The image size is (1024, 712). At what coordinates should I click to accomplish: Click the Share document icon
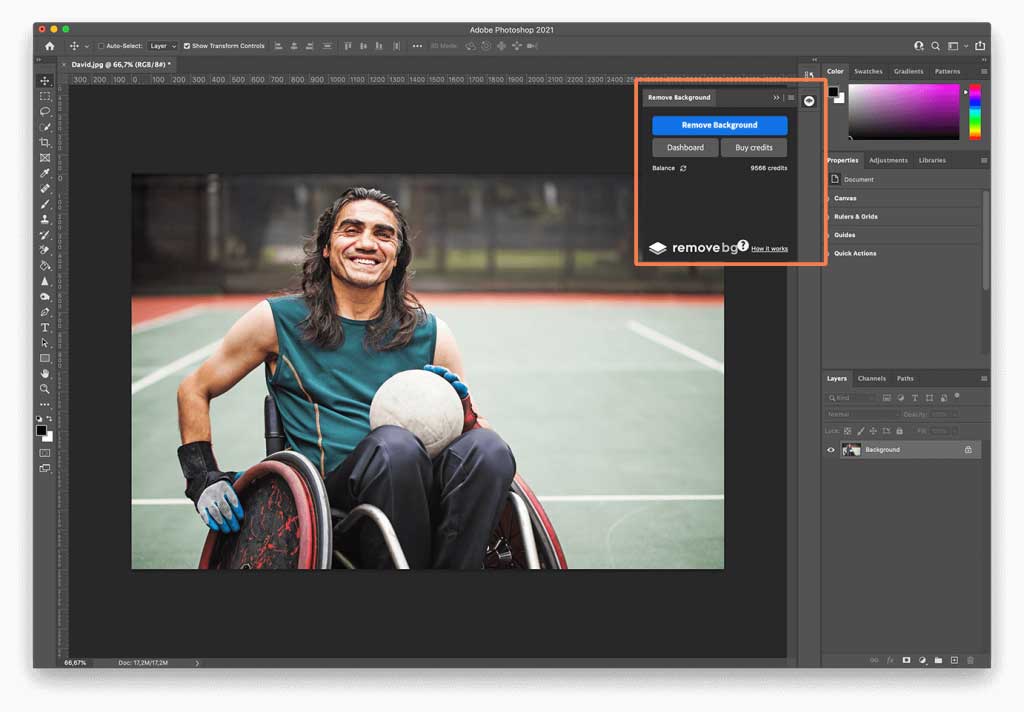coord(980,46)
